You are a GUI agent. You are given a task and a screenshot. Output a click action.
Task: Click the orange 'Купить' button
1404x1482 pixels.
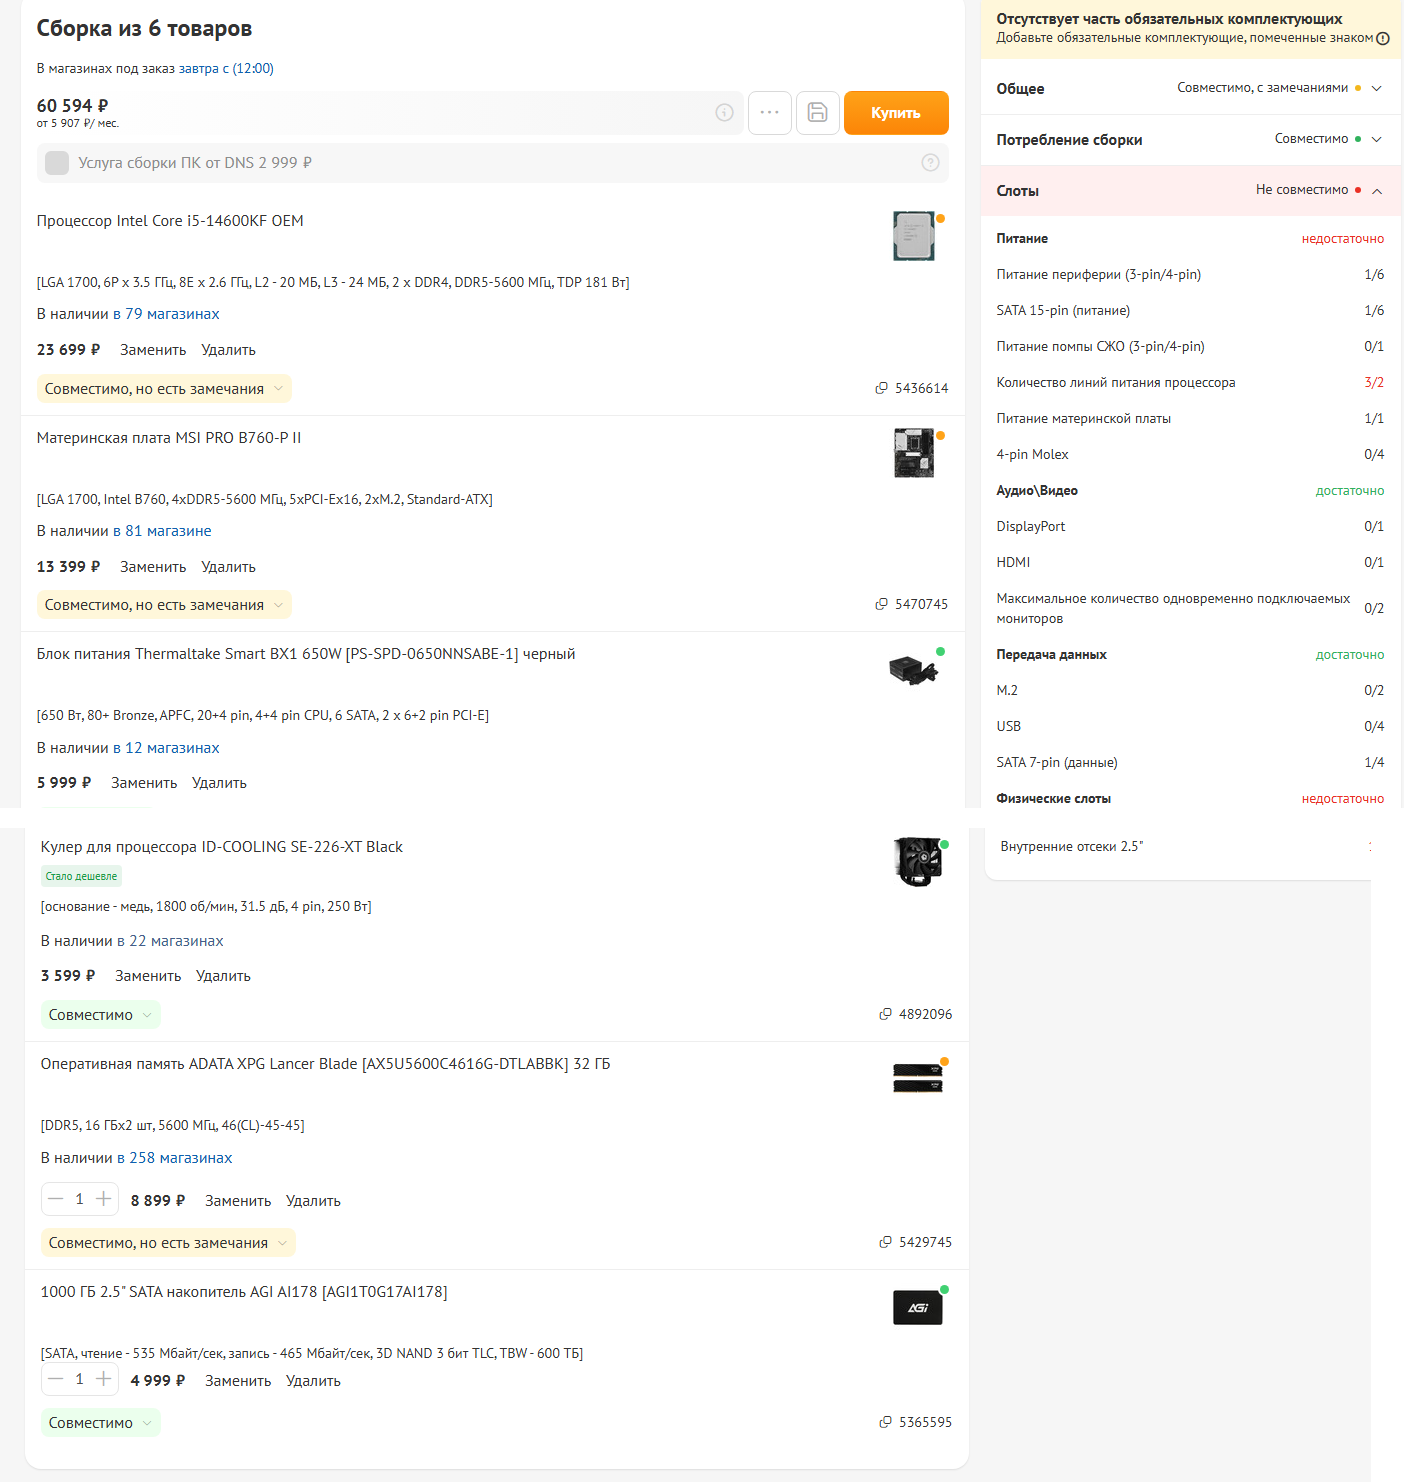(896, 113)
